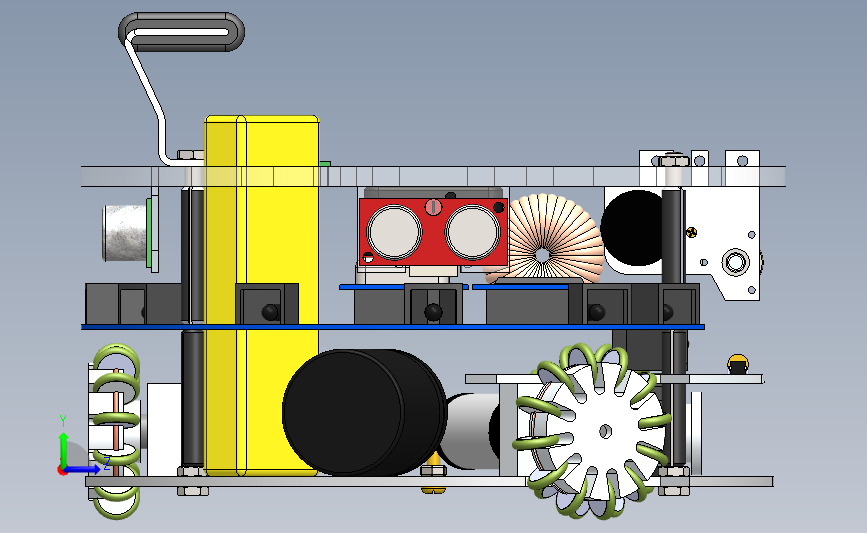This screenshot has width=867, height=533.
Task: Select the gray carrying handle loop at top
Action: coord(181,32)
